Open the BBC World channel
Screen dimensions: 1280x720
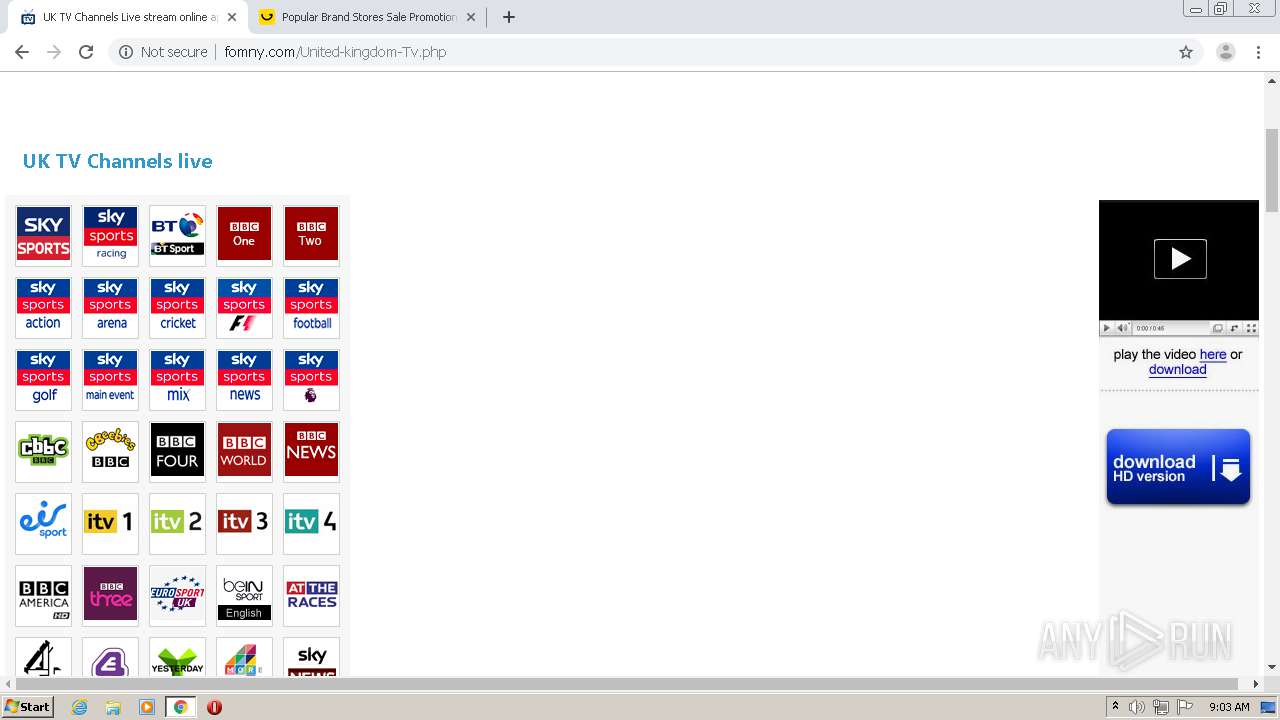click(244, 451)
